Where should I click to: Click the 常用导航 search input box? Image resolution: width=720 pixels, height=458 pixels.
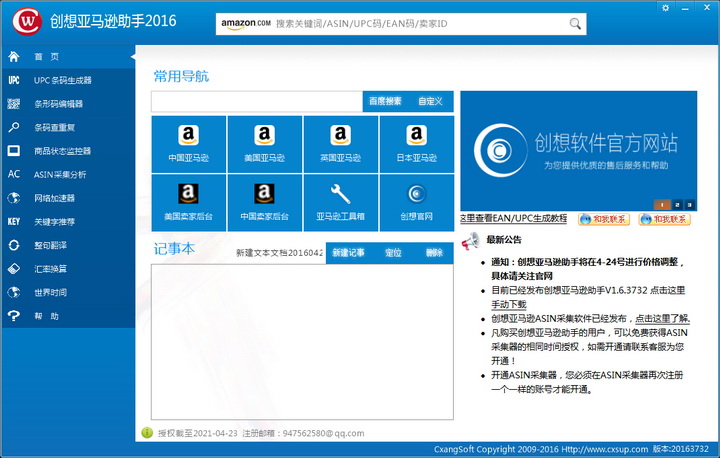click(257, 101)
